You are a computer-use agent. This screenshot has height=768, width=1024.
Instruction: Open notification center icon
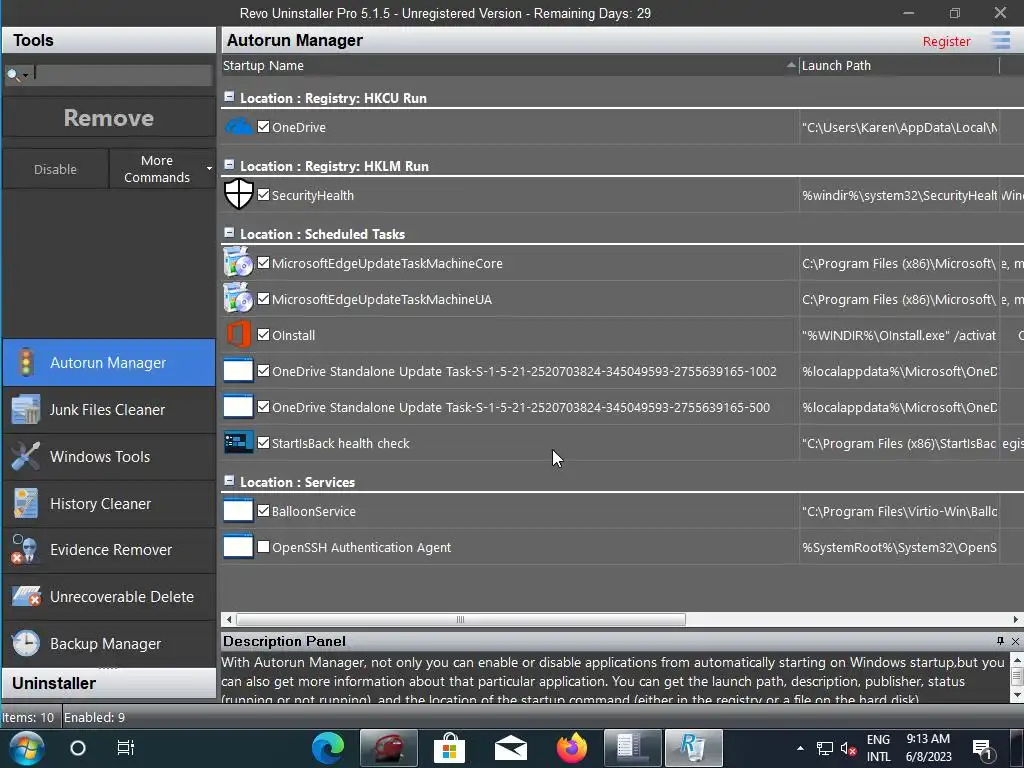pos(982,748)
